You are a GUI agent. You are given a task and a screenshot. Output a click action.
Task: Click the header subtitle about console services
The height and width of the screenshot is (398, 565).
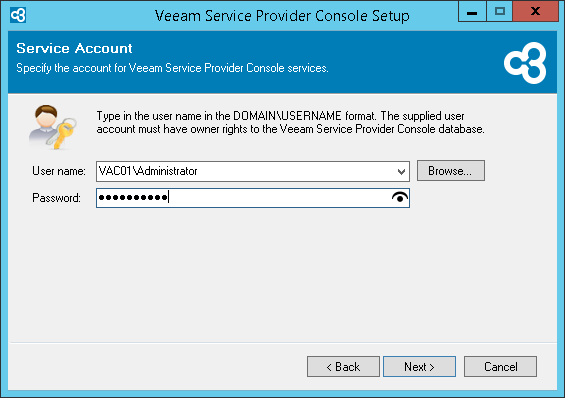pyautogui.click(x=172, y=68)
